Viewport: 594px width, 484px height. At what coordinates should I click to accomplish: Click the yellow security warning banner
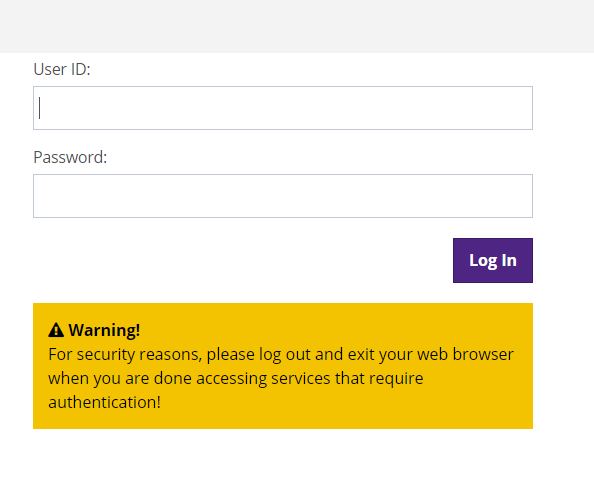283,366
